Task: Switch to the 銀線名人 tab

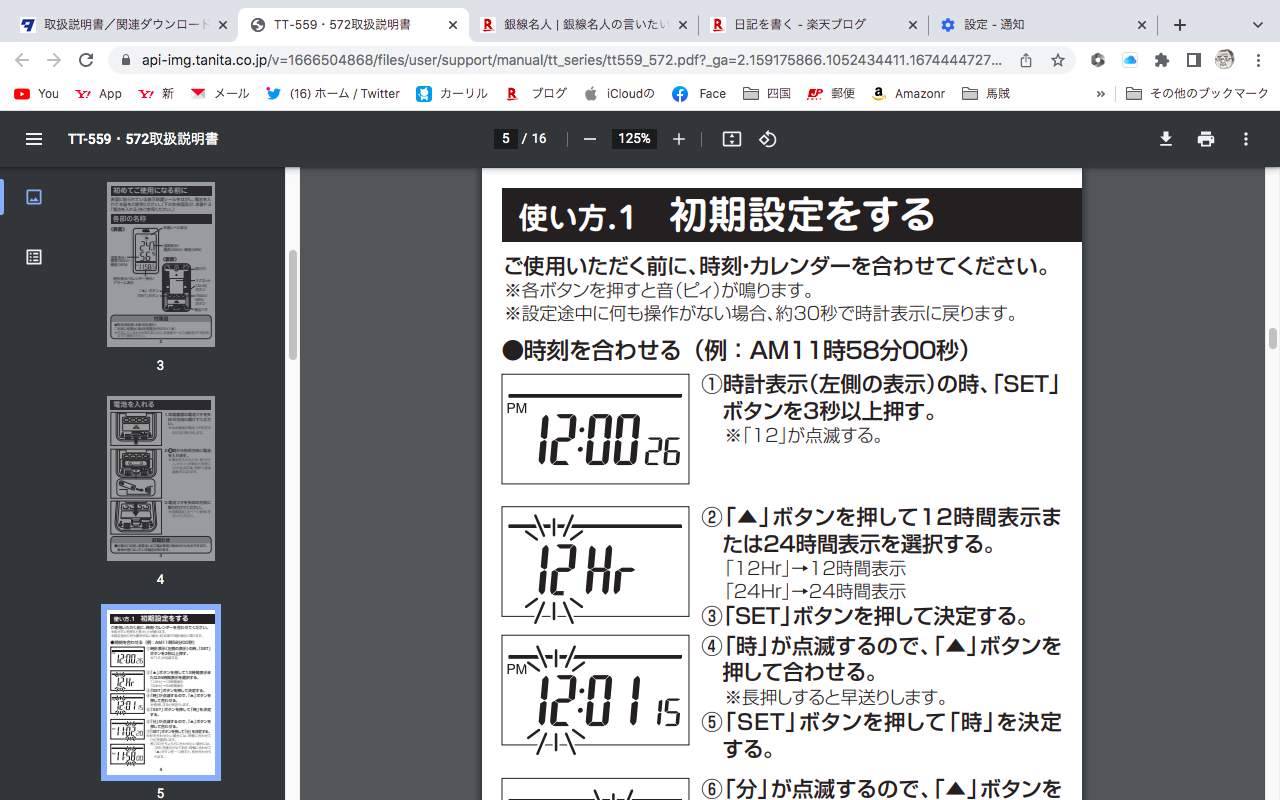Action: [x=582, y=25]
